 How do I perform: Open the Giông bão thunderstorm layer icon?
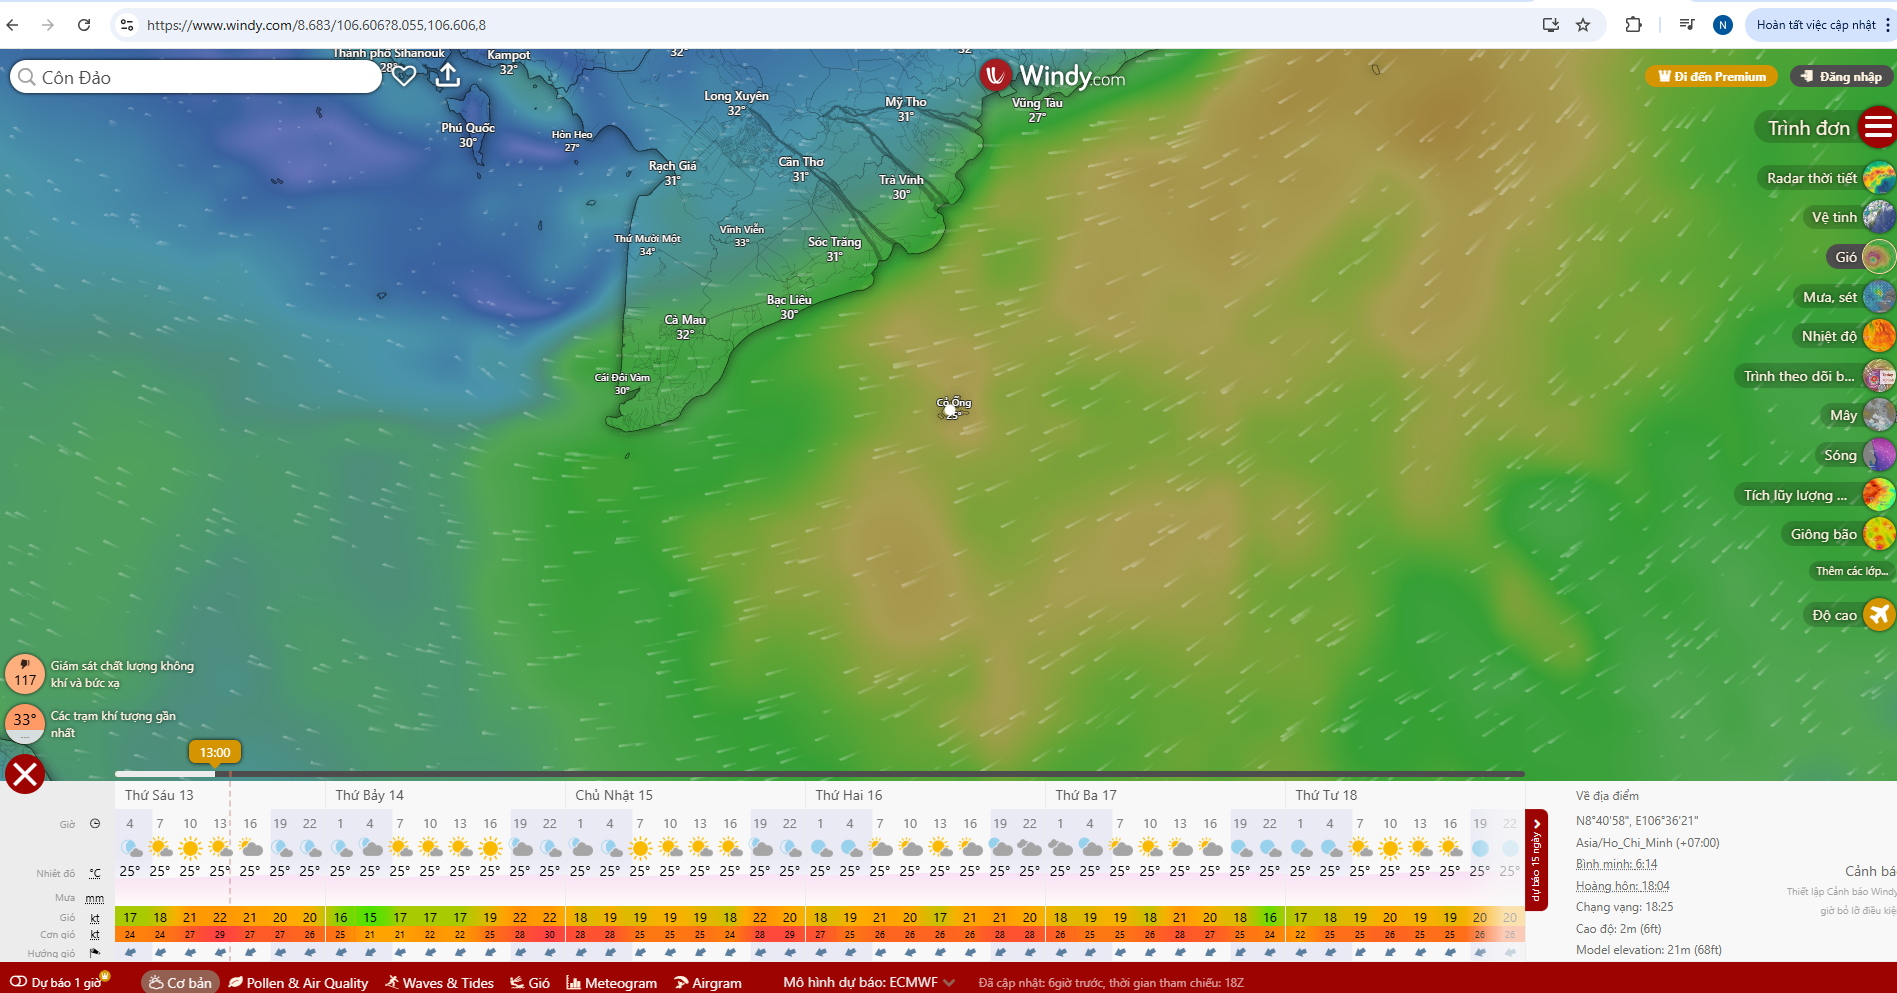coord(1878,534)
